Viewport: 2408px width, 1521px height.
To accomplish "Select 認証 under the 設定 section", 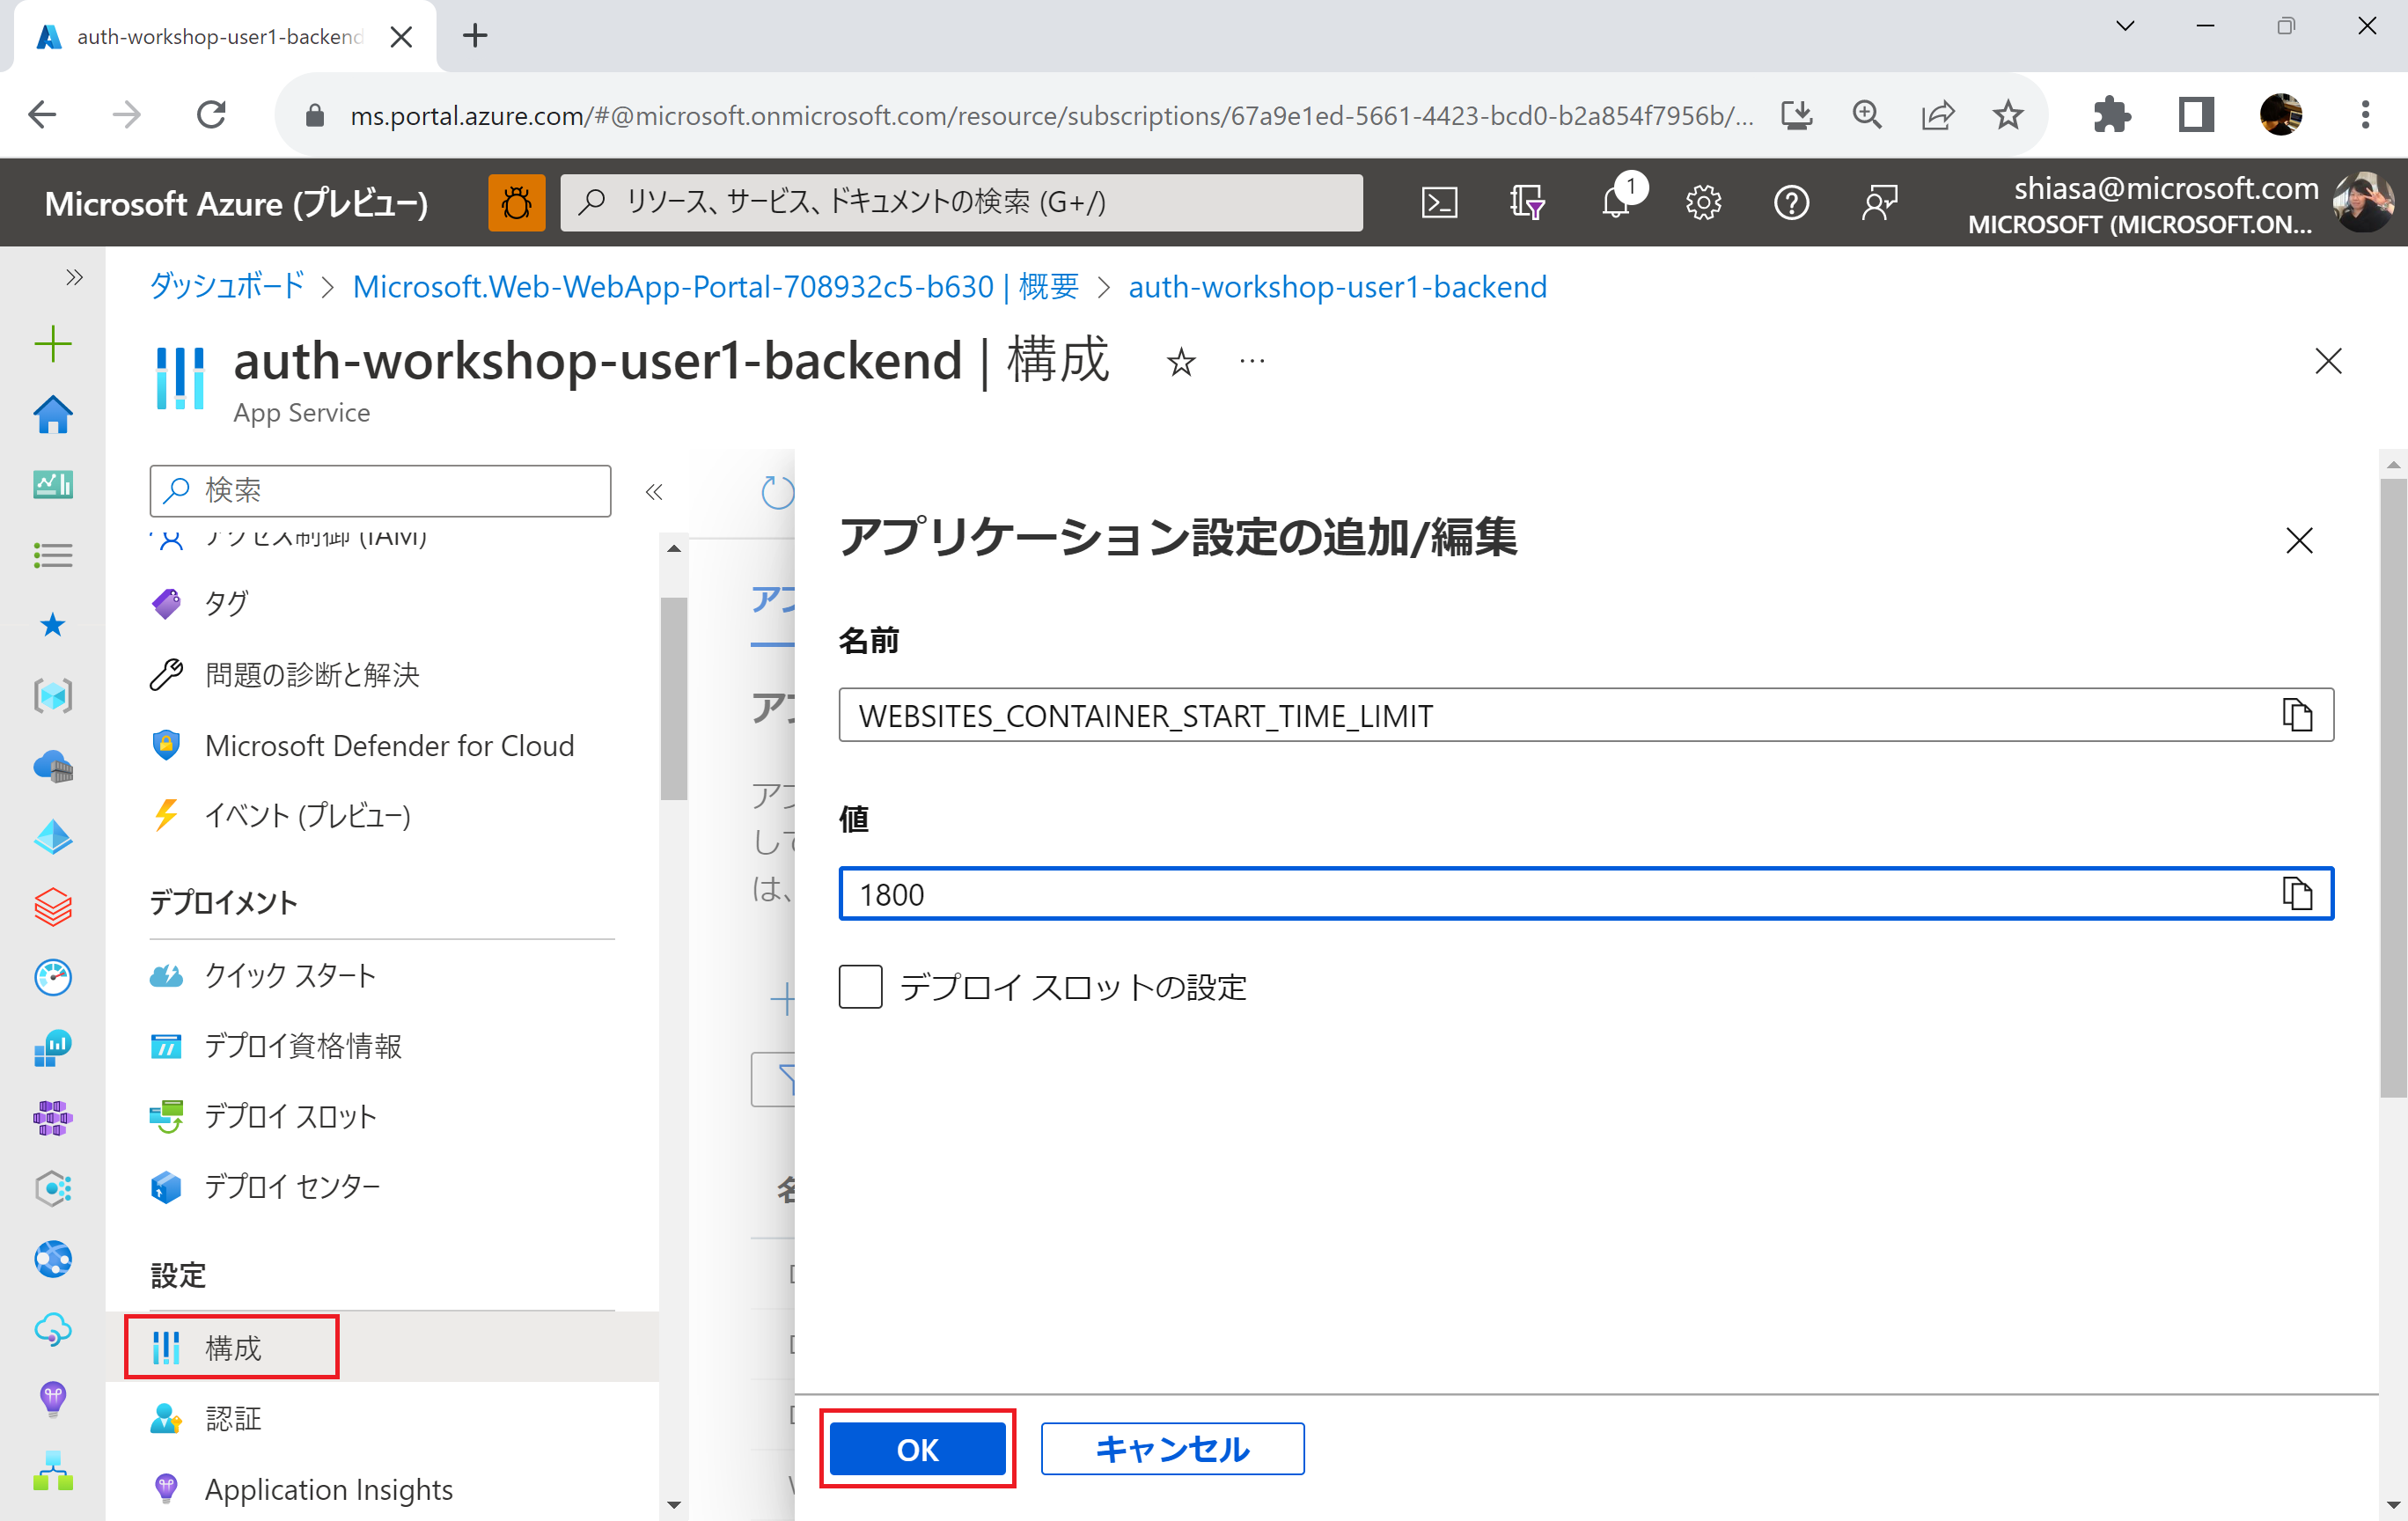I will tap(233, 1418).
